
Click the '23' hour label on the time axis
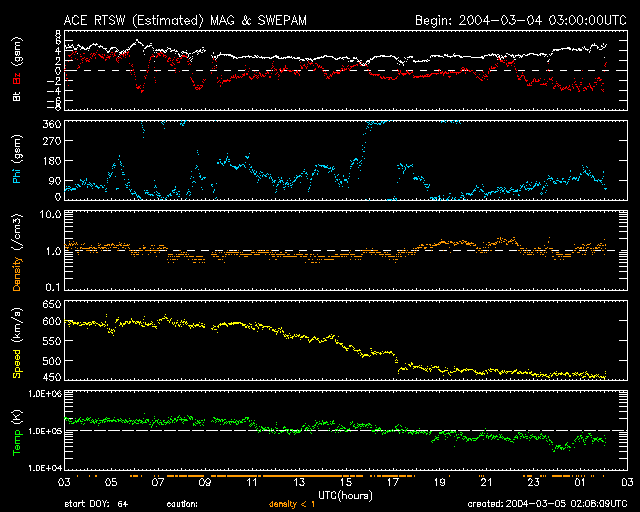533,483
